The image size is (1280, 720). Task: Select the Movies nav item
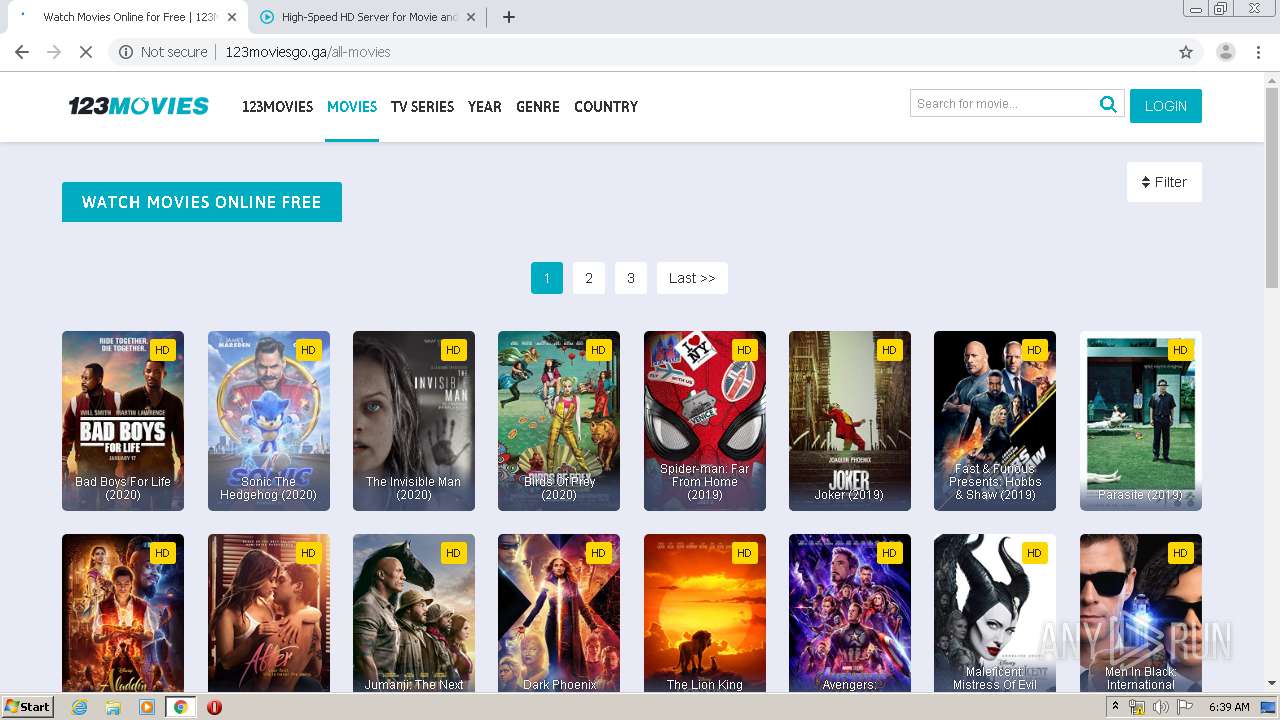pos(352,107)
